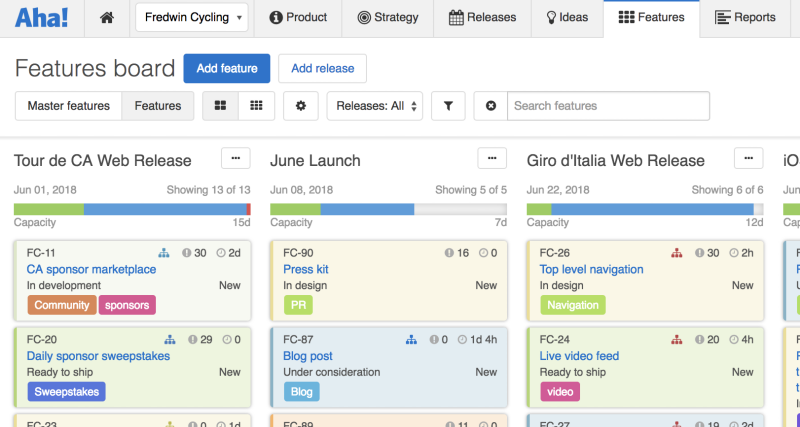Clear the search with the X icon
The height and width of the screenshot is (427, 800).
tap(491, 106)
